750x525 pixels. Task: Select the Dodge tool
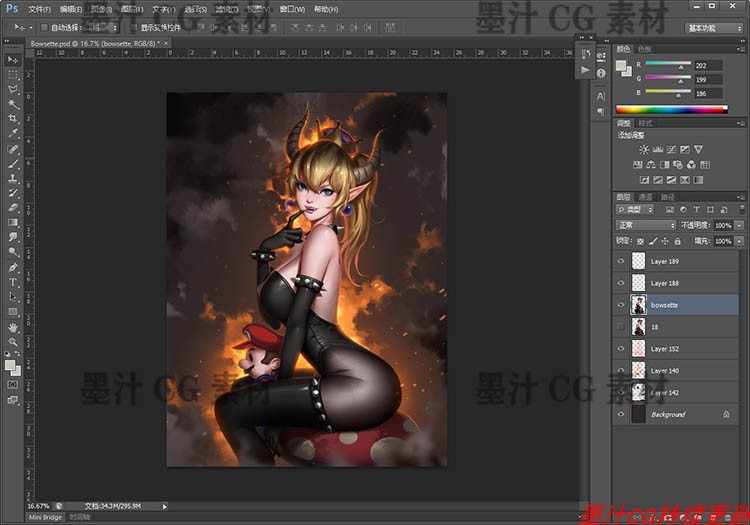click(12, 252)
